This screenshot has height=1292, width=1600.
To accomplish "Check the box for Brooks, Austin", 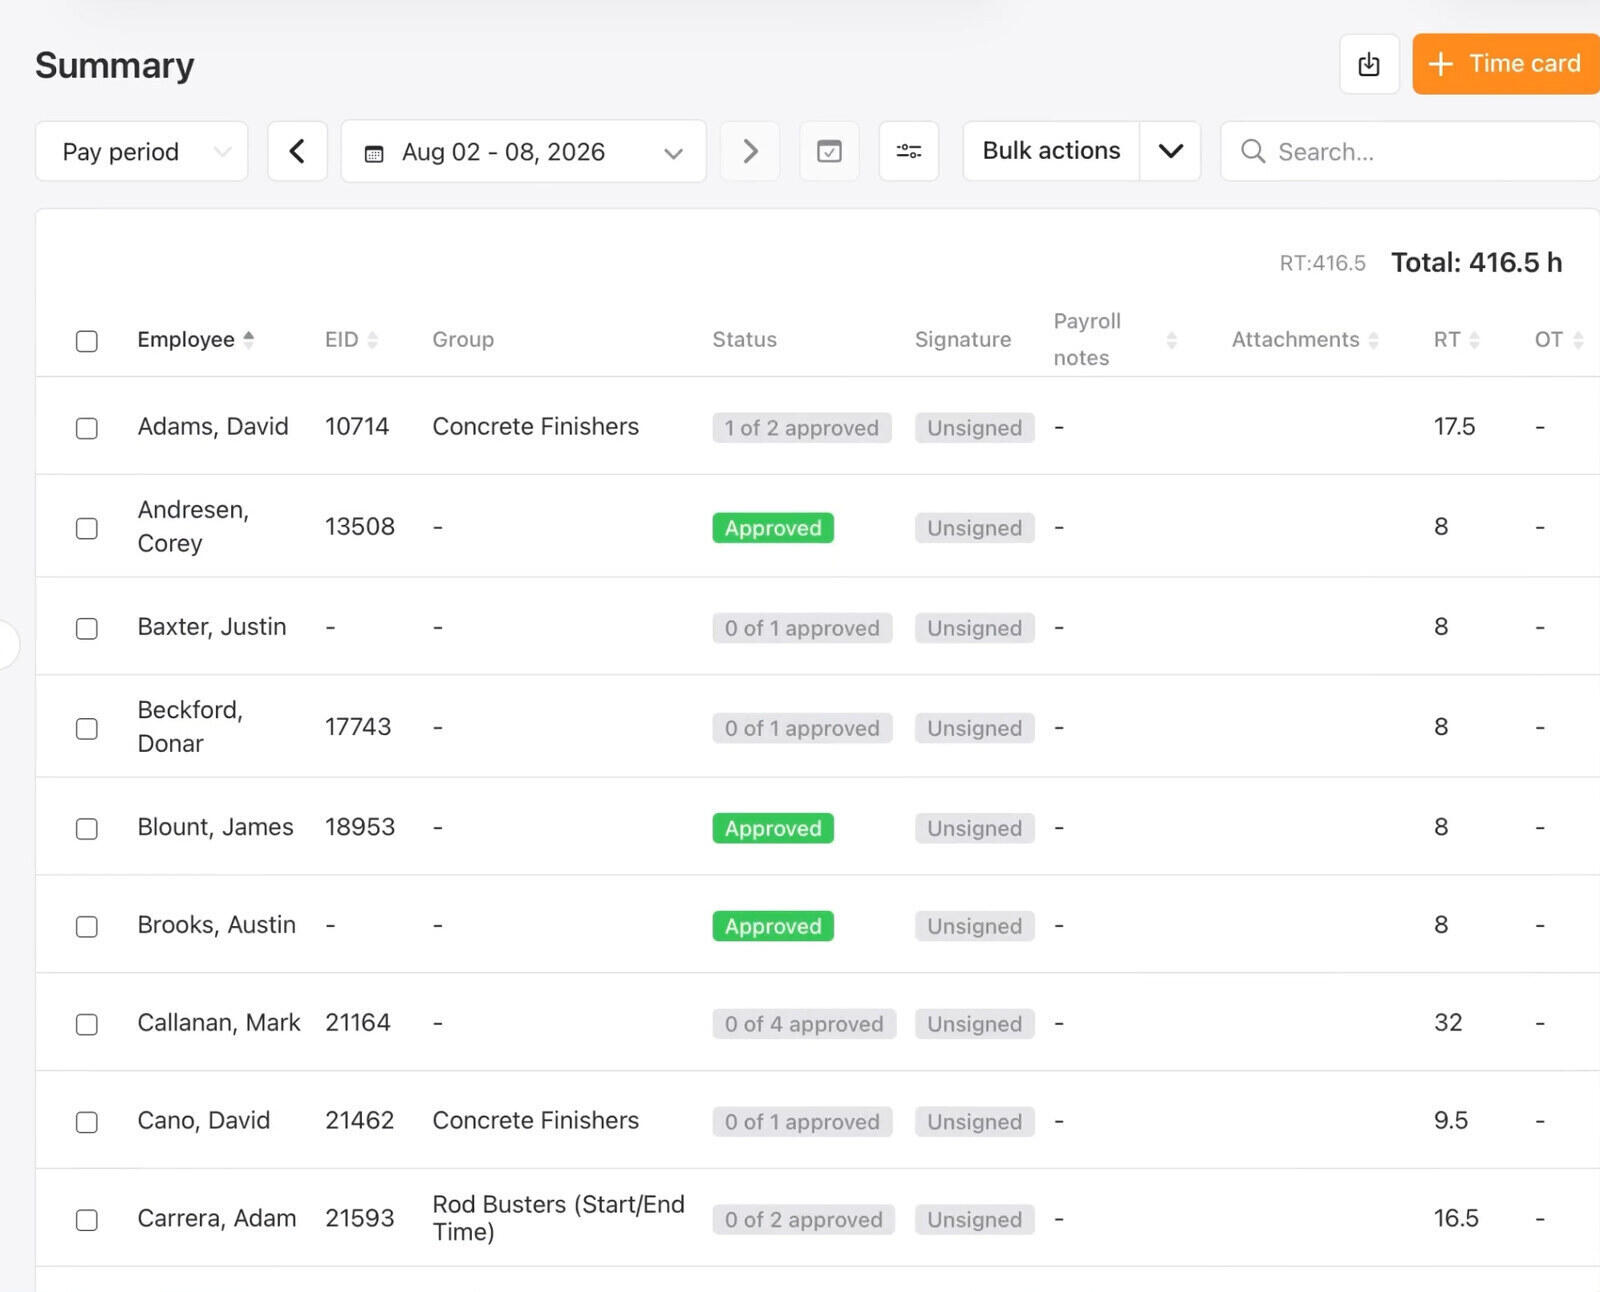I will [87, 926].
